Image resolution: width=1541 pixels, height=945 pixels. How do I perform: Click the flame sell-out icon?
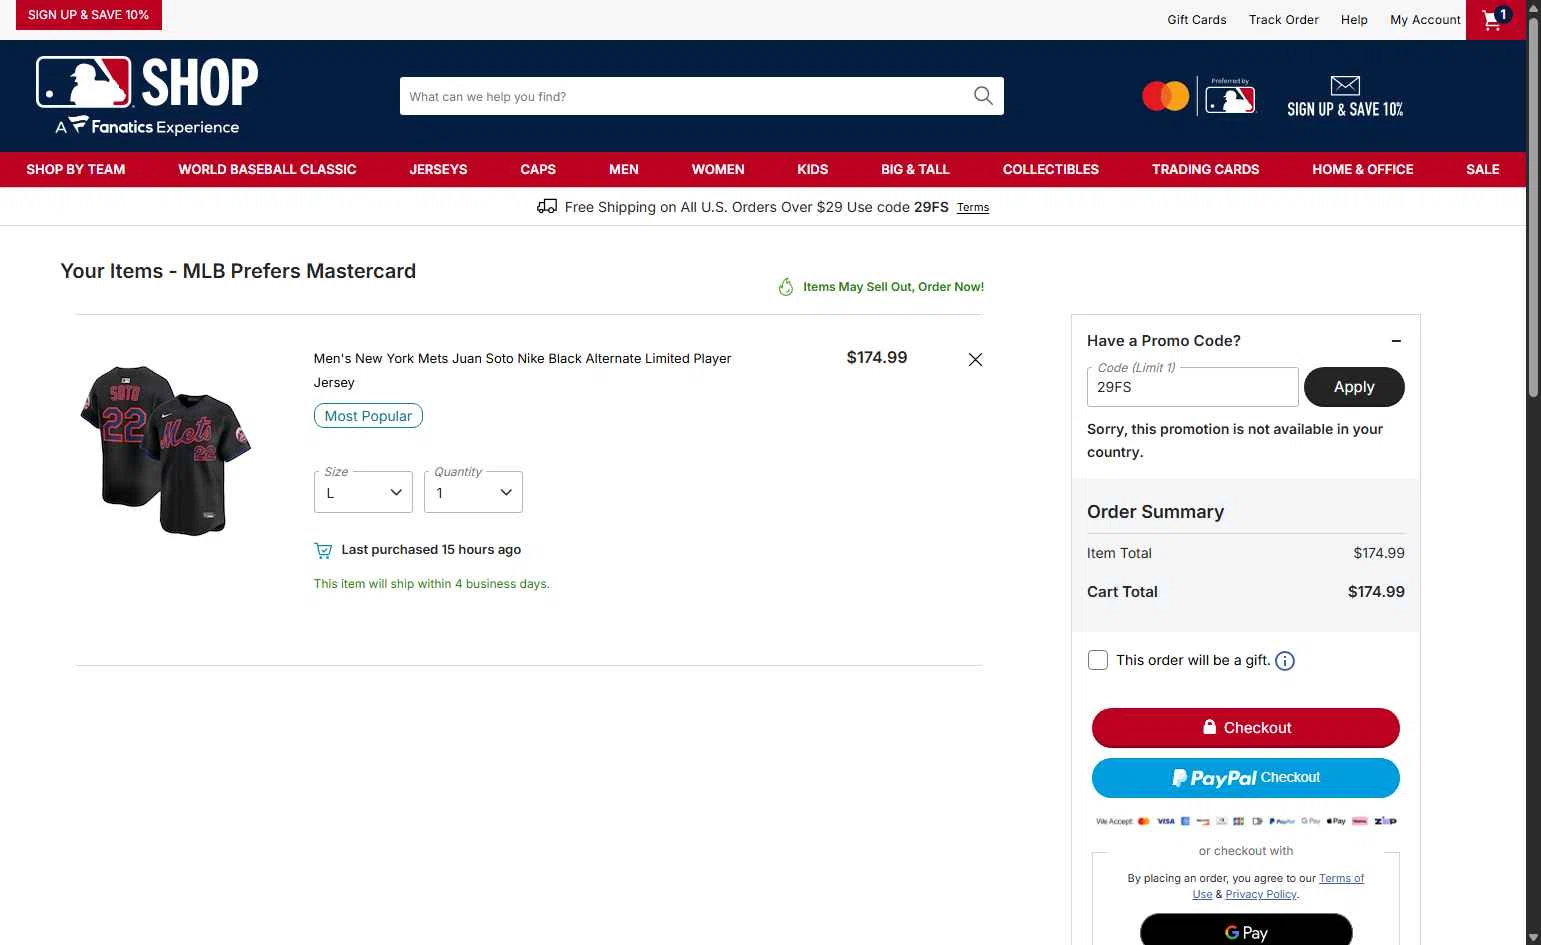(786, 287)
